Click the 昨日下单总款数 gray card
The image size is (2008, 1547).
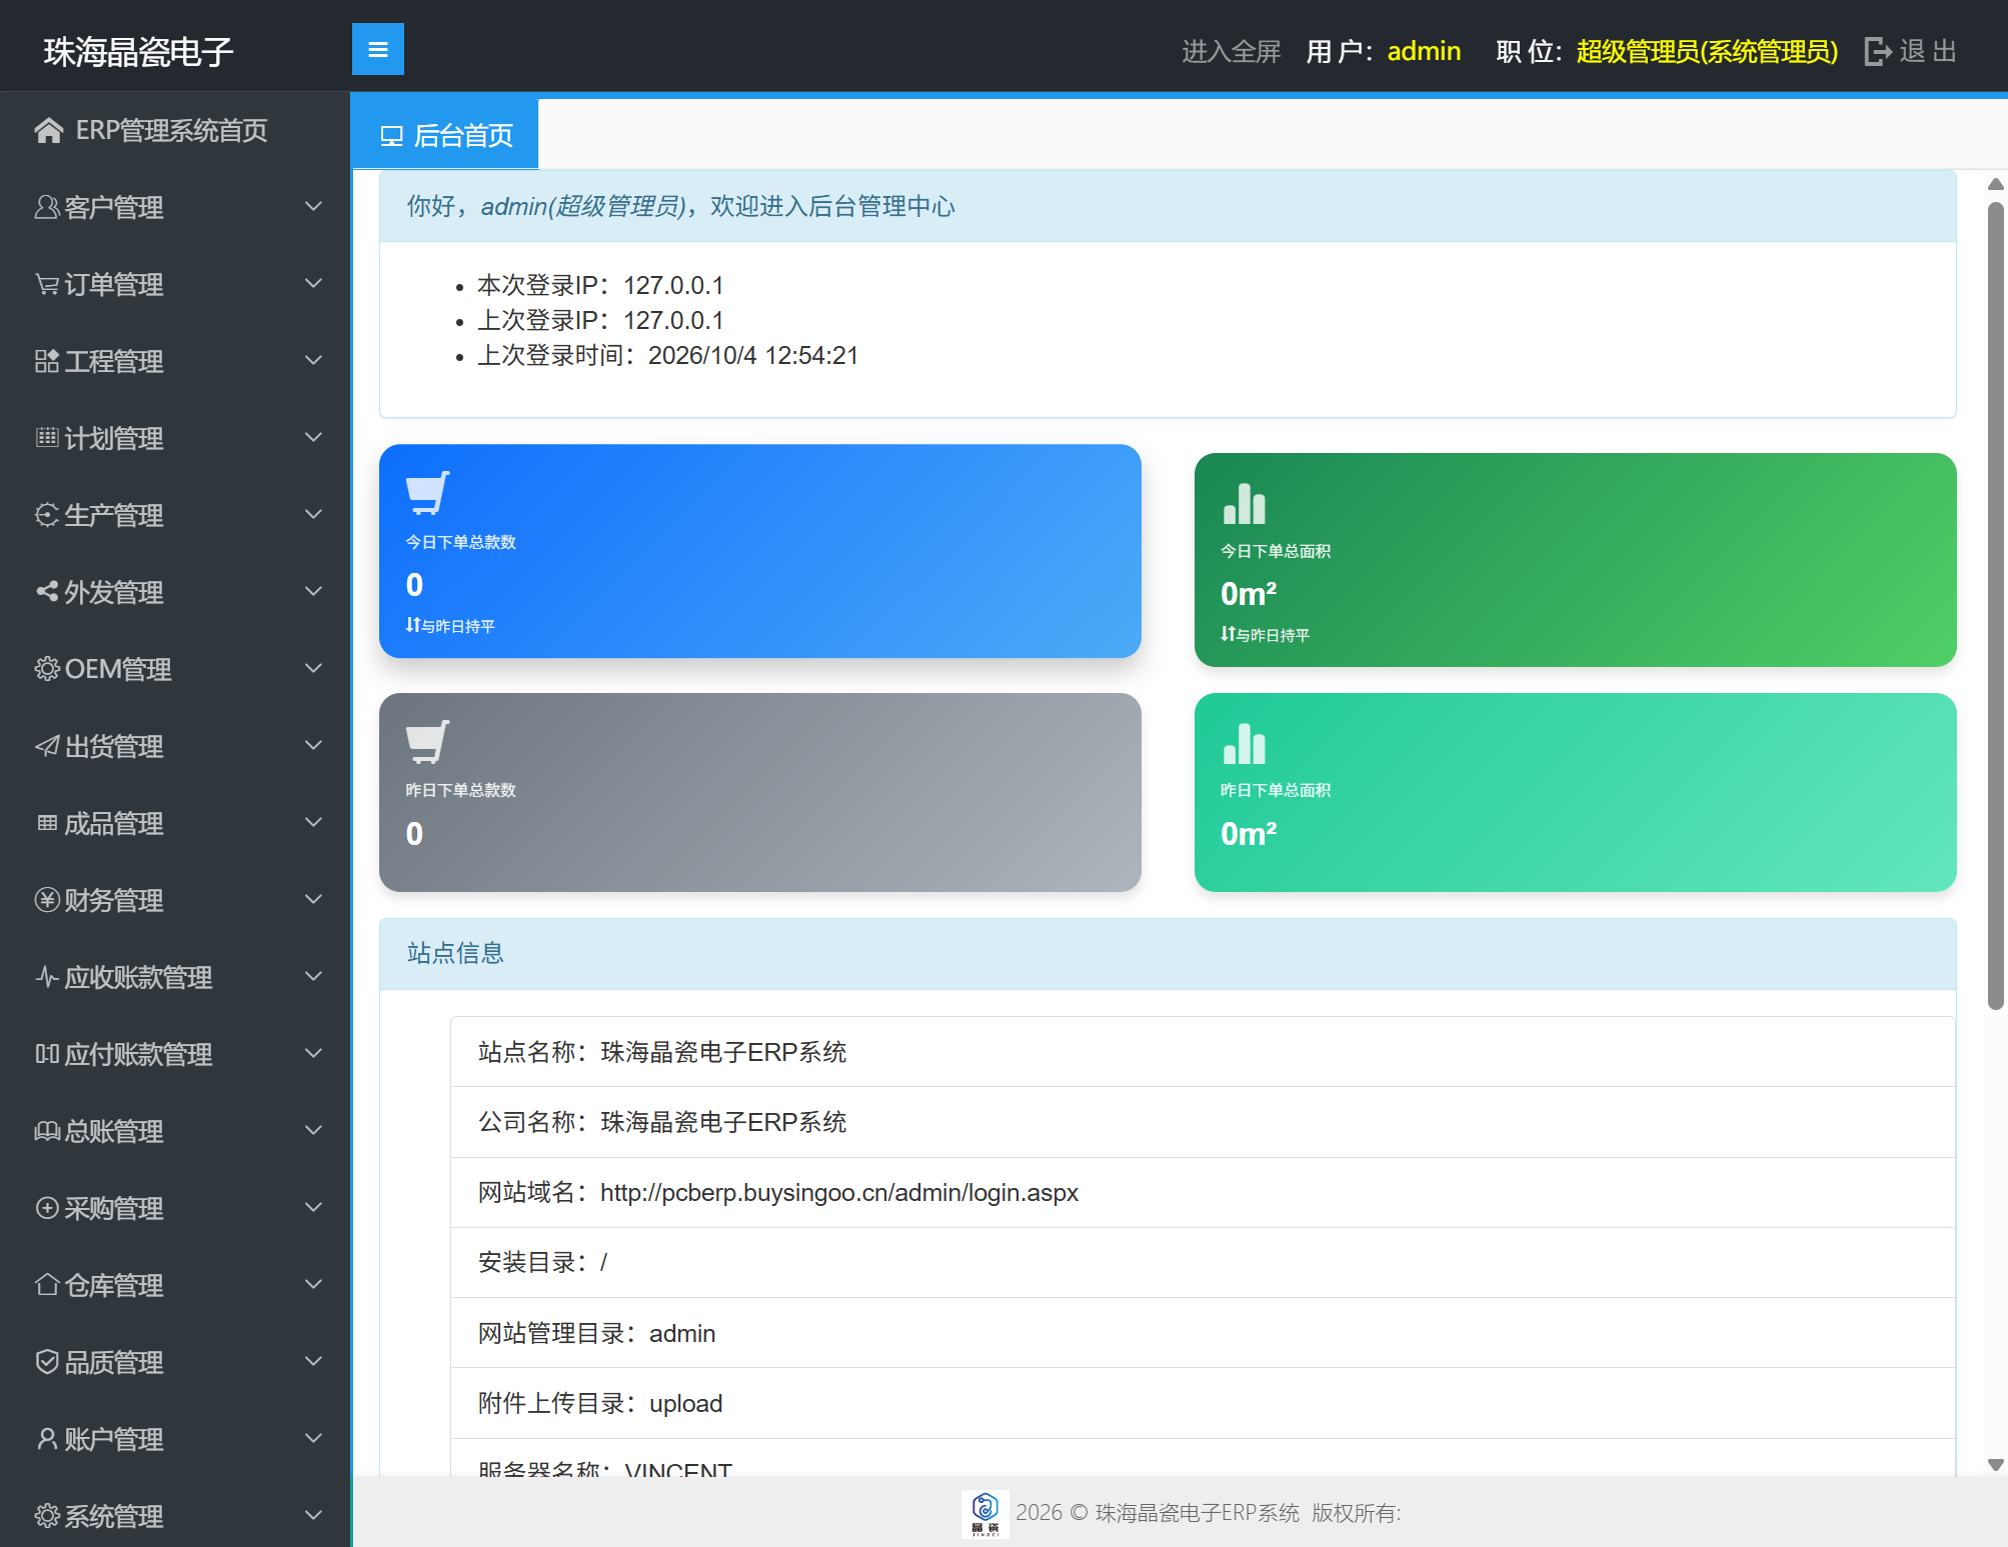click(760, 792)
